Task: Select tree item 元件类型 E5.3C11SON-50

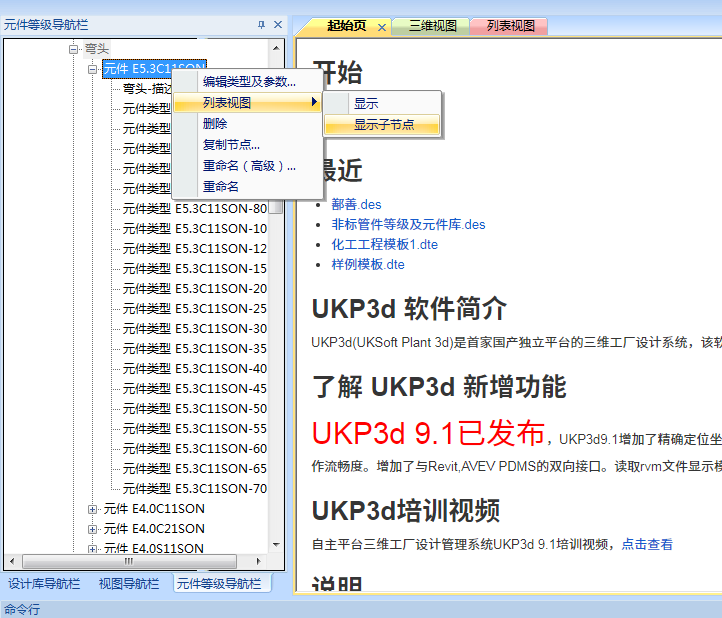Action: tap(195, 409)
